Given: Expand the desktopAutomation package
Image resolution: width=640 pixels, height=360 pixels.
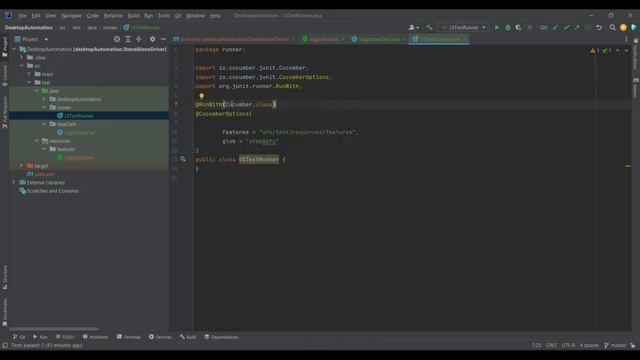Looking at the screenshot, I should click(x=44, y=99).
